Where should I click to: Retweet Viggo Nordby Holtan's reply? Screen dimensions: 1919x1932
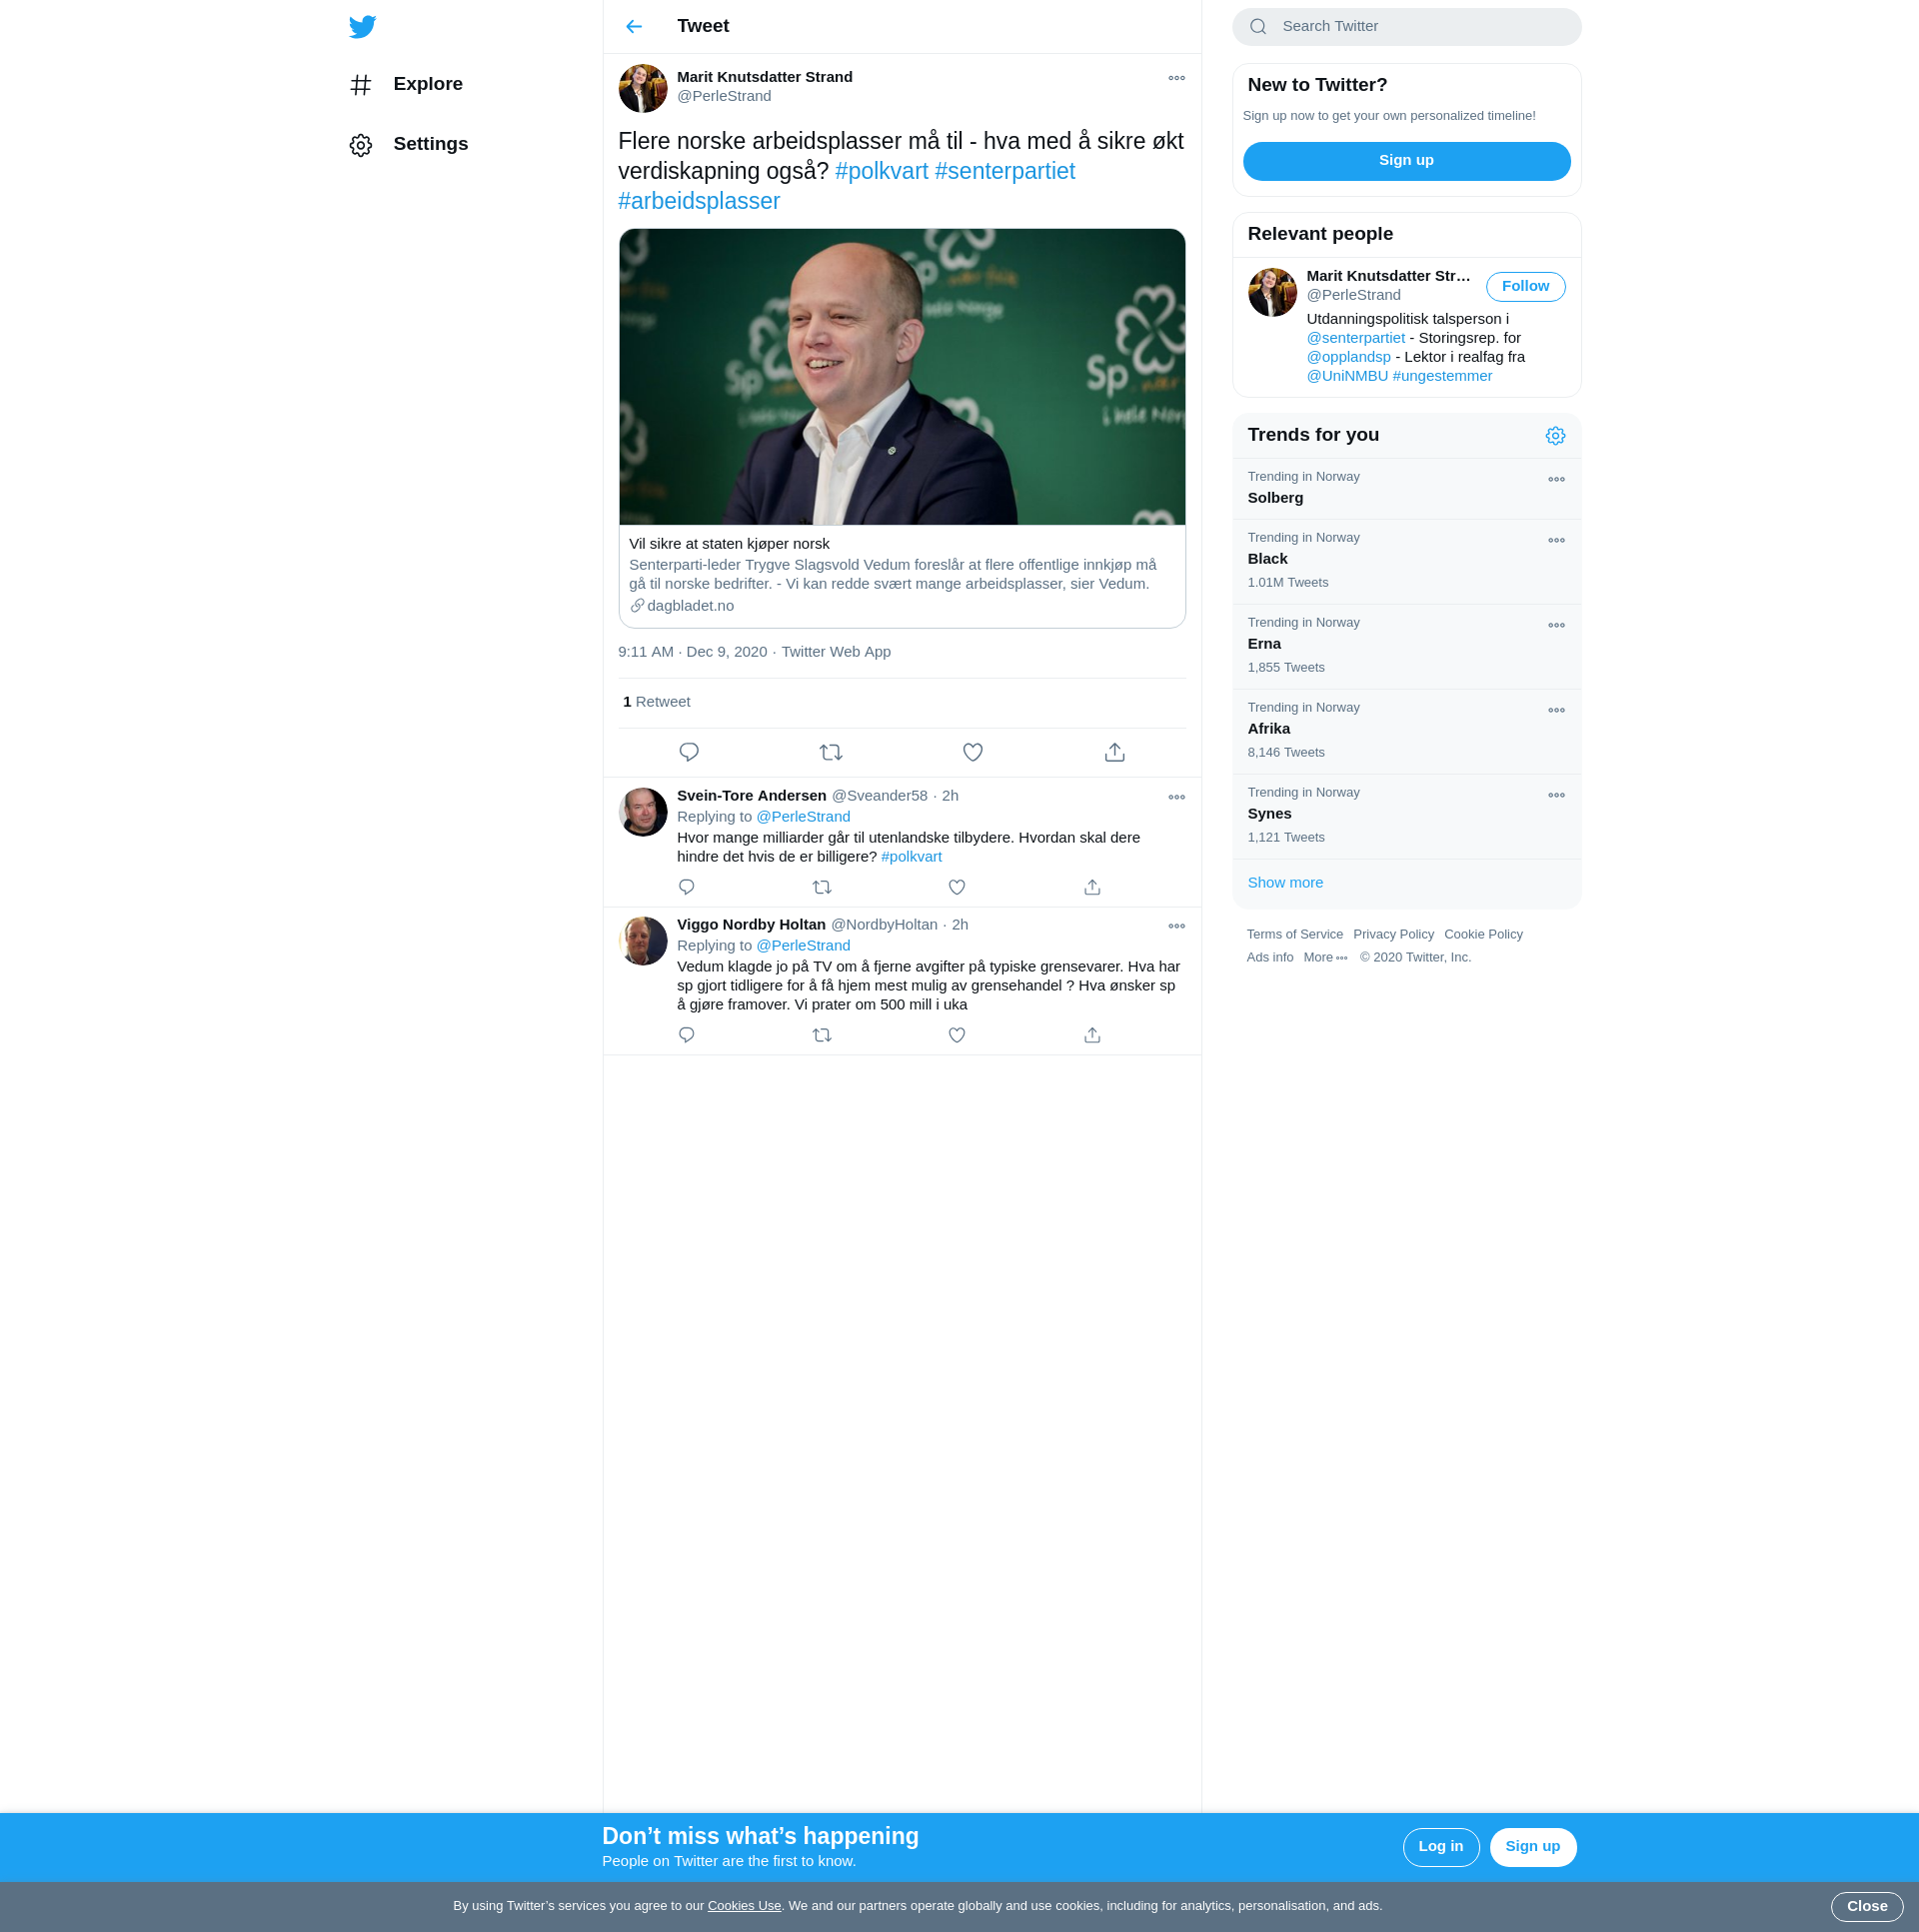click(x=821, y=1035)
